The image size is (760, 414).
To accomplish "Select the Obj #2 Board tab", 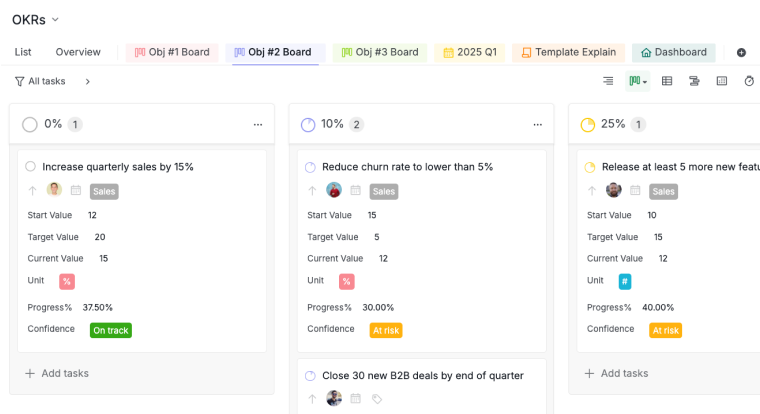I will (x=273, y=52).
